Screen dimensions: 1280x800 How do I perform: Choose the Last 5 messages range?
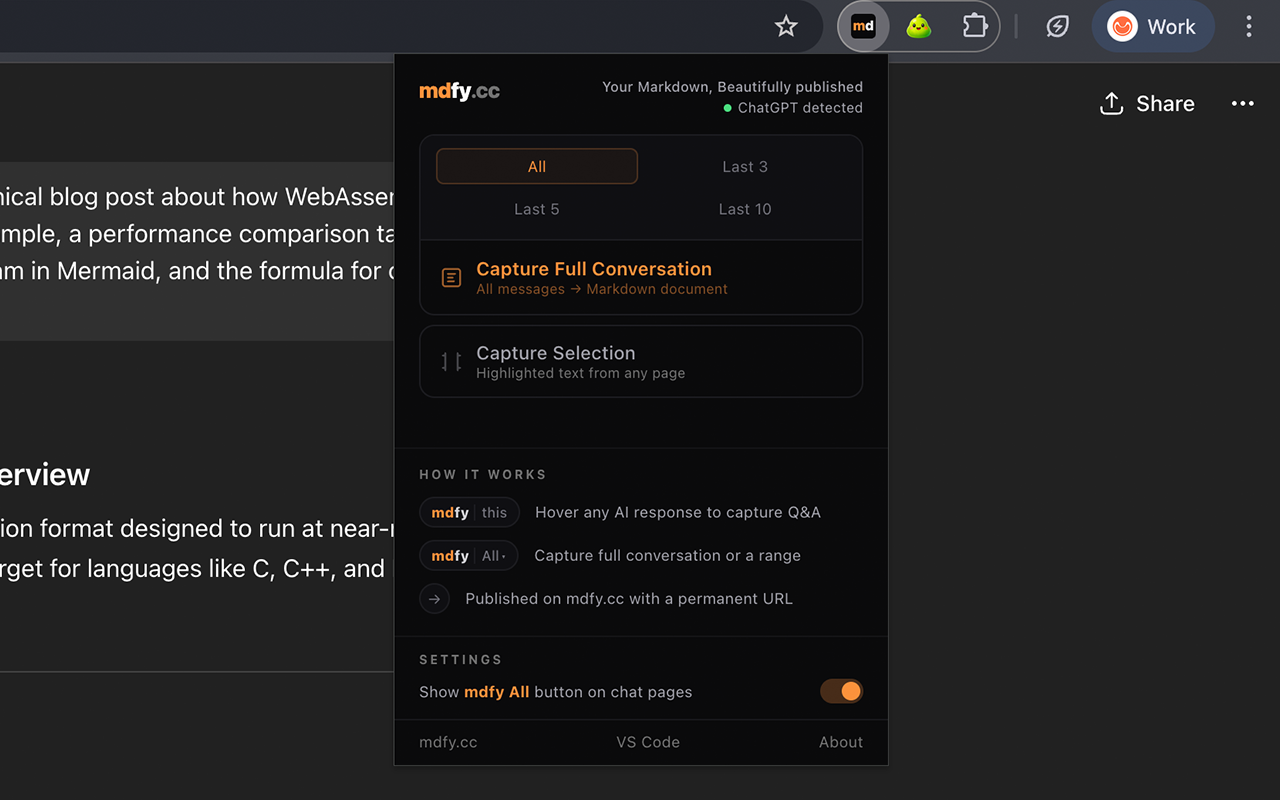click(537, 209)
